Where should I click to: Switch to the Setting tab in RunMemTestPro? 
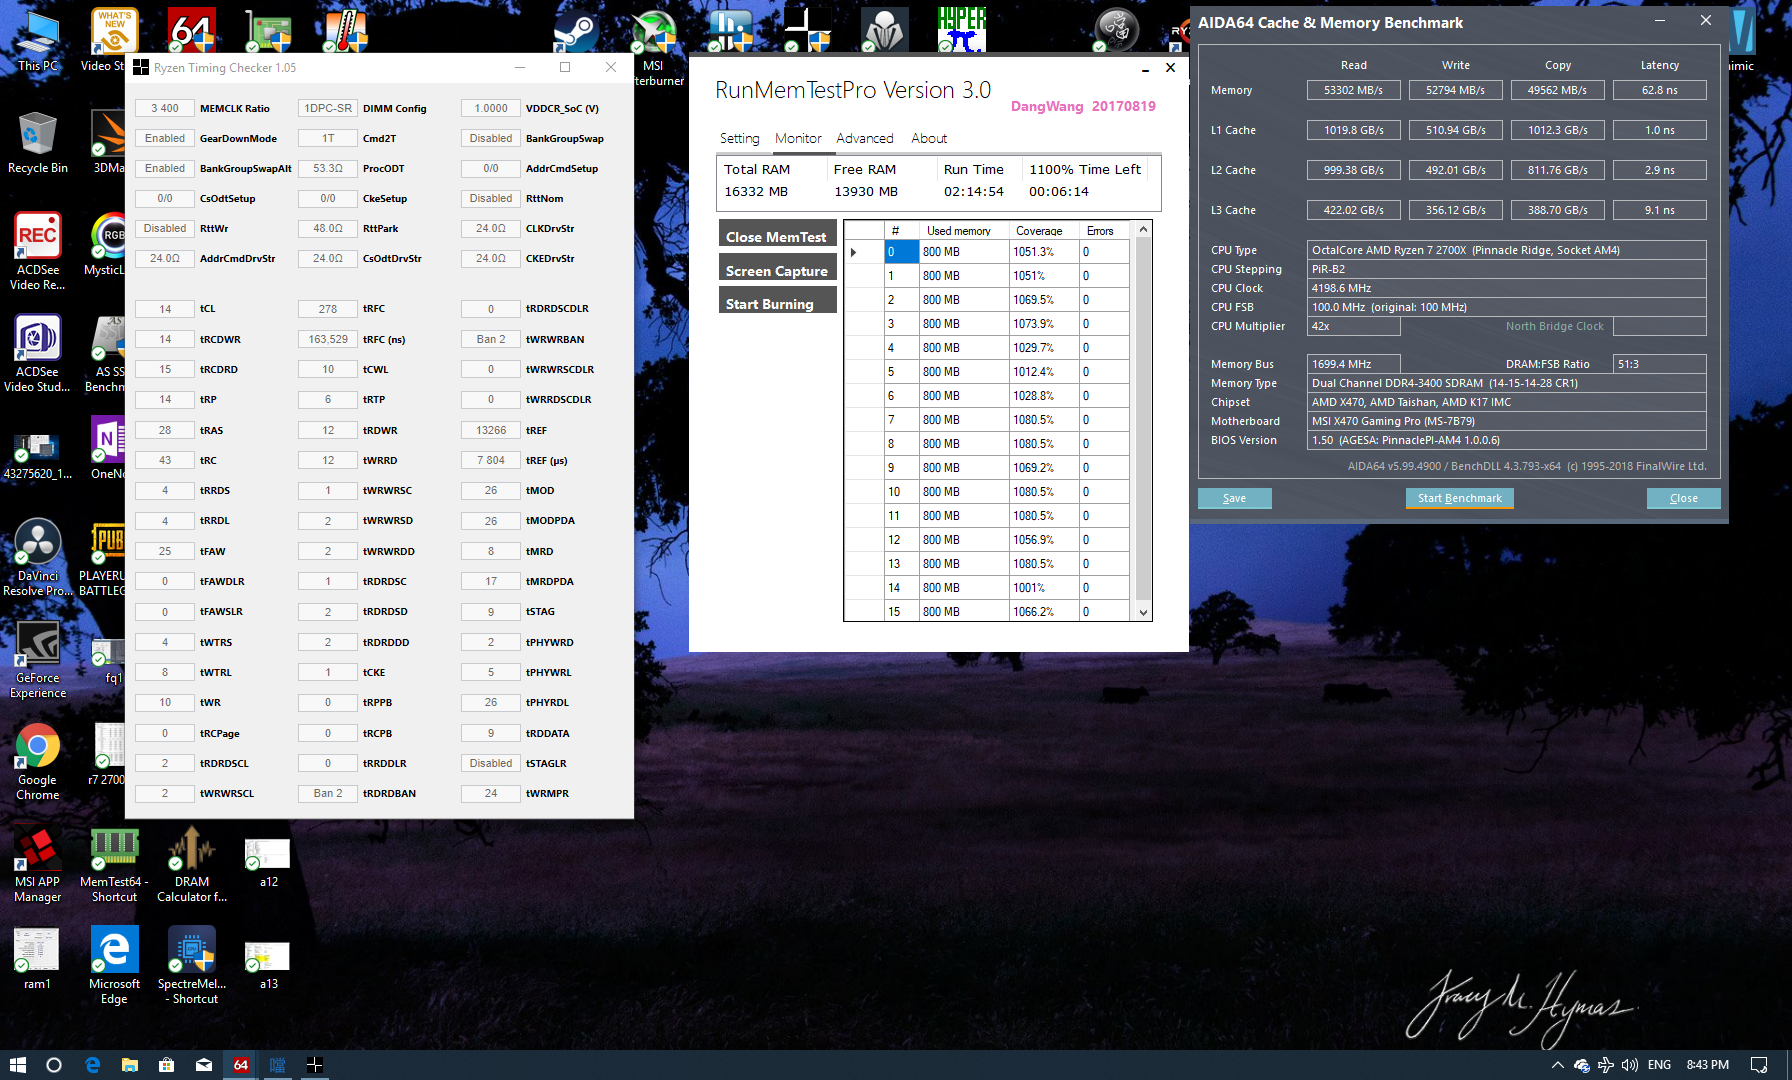[x=740, y=139]
